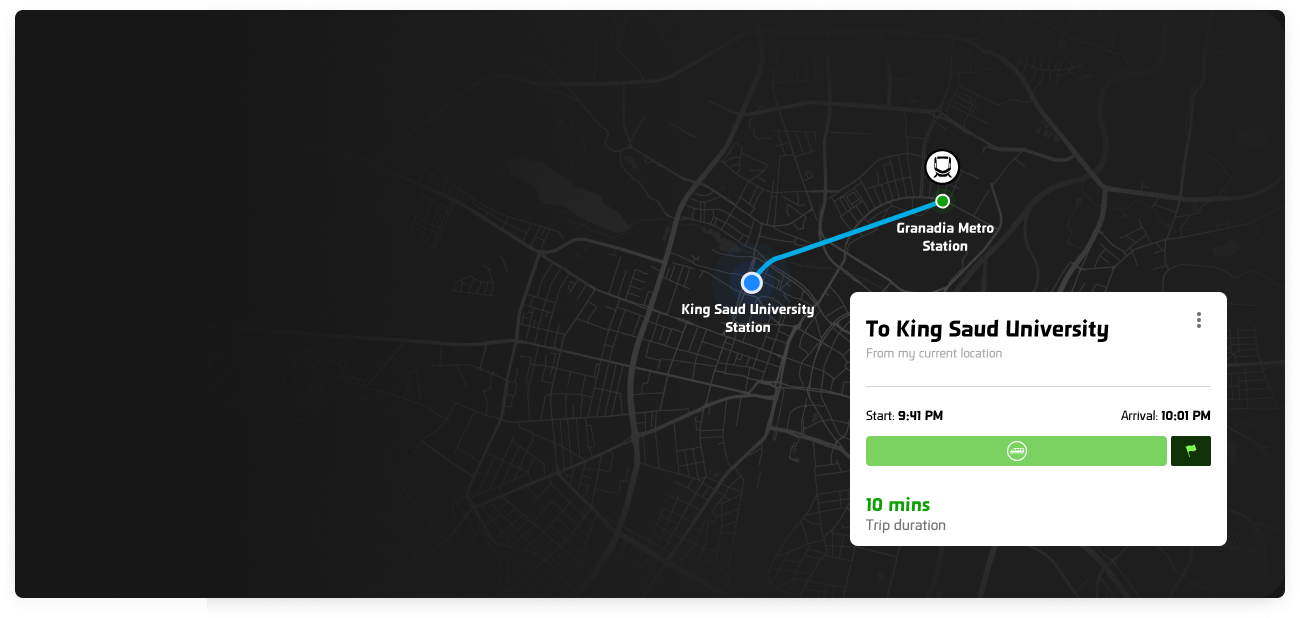Viewport: 1300px width, 618px height.
Task: Click the green '10 mins' duration text
Action: point(898,505)
